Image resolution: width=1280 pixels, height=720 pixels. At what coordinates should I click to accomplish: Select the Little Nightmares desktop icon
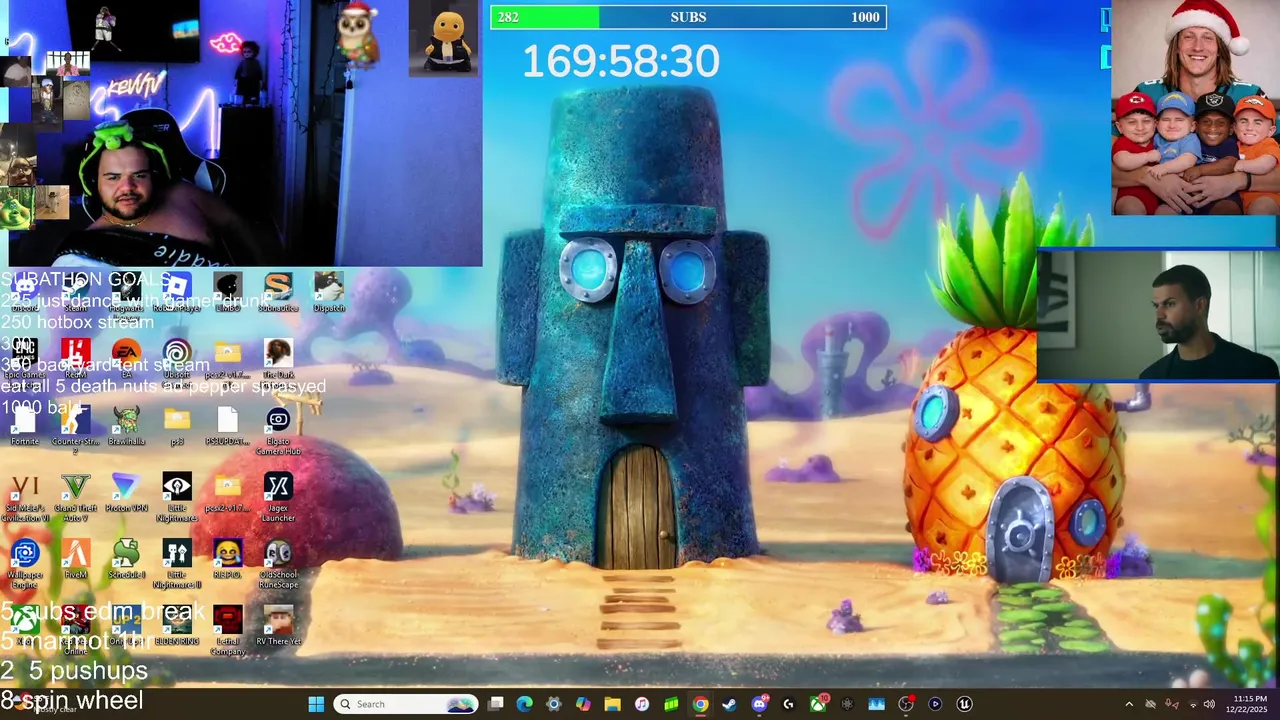point(177,498)
